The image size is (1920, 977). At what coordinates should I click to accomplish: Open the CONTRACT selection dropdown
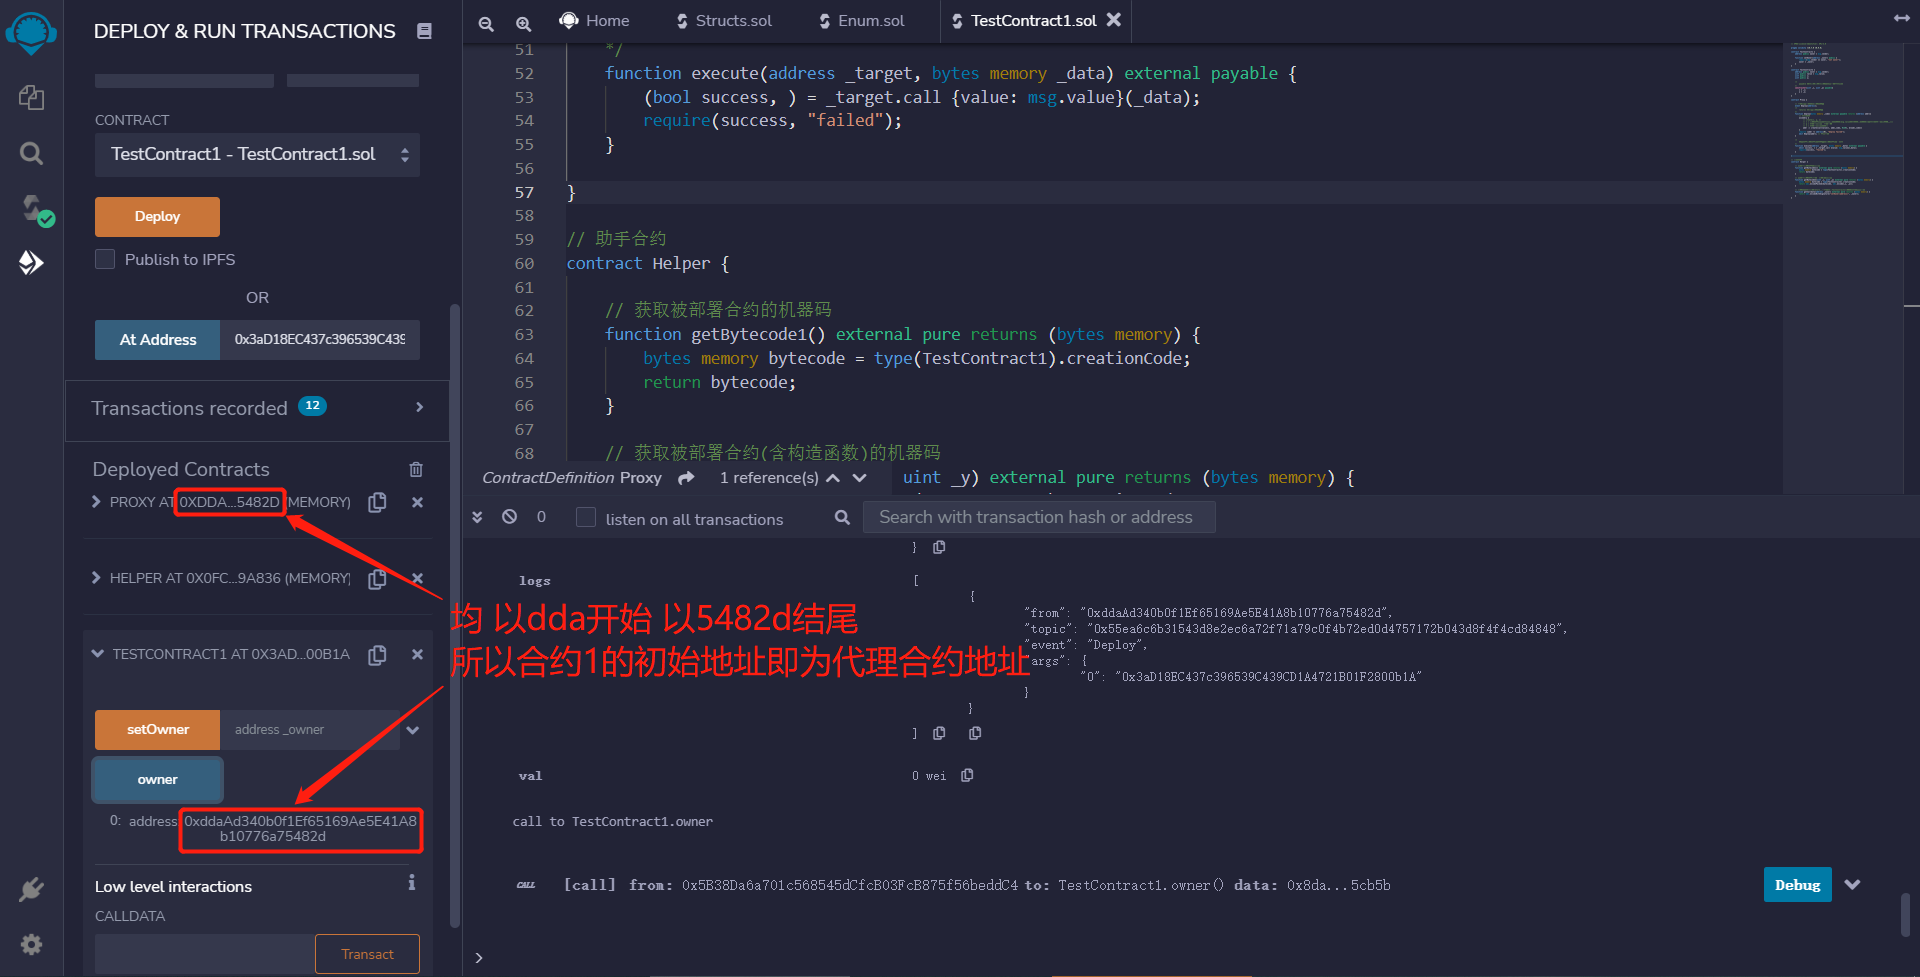click(257, 154)
